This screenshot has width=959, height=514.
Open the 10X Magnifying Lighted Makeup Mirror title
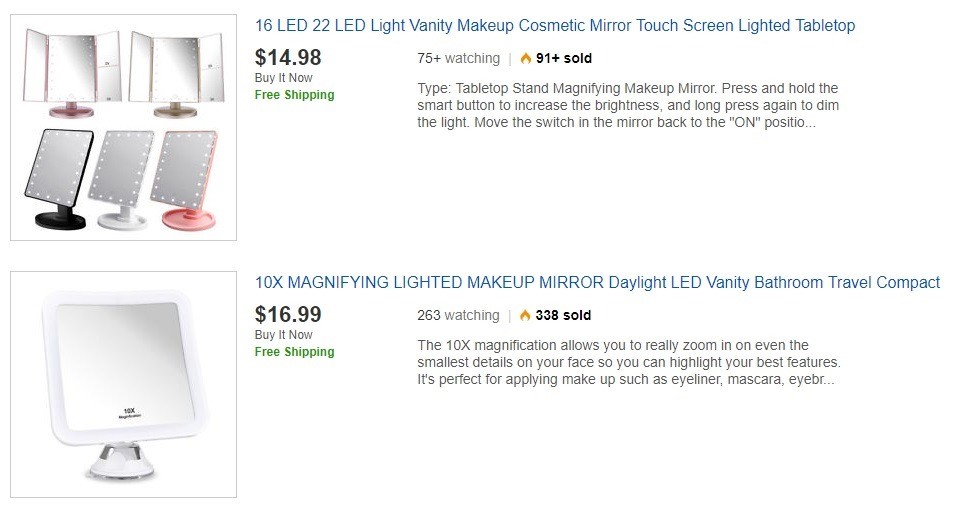(x=597, y=283)
